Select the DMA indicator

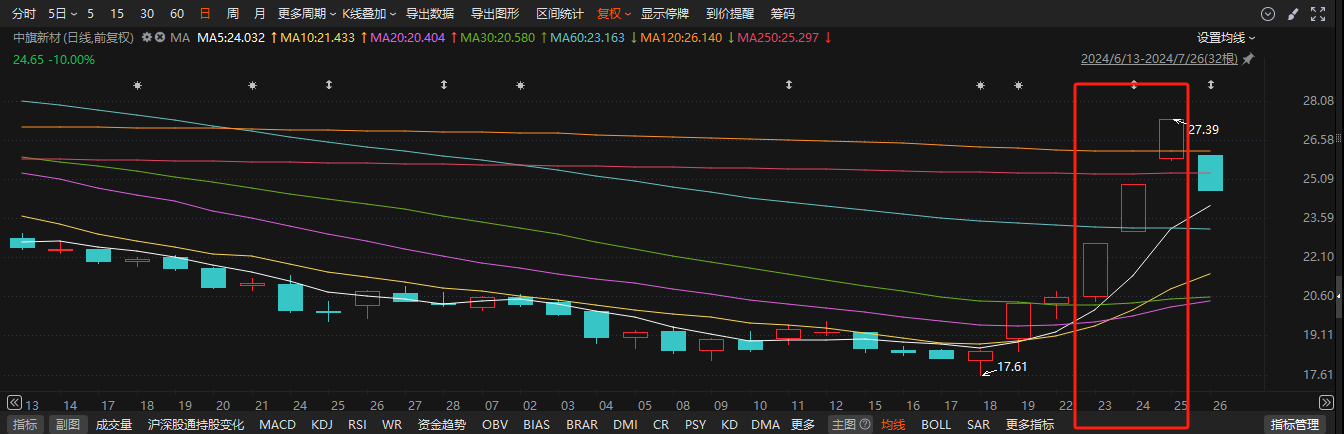[765, 424]
